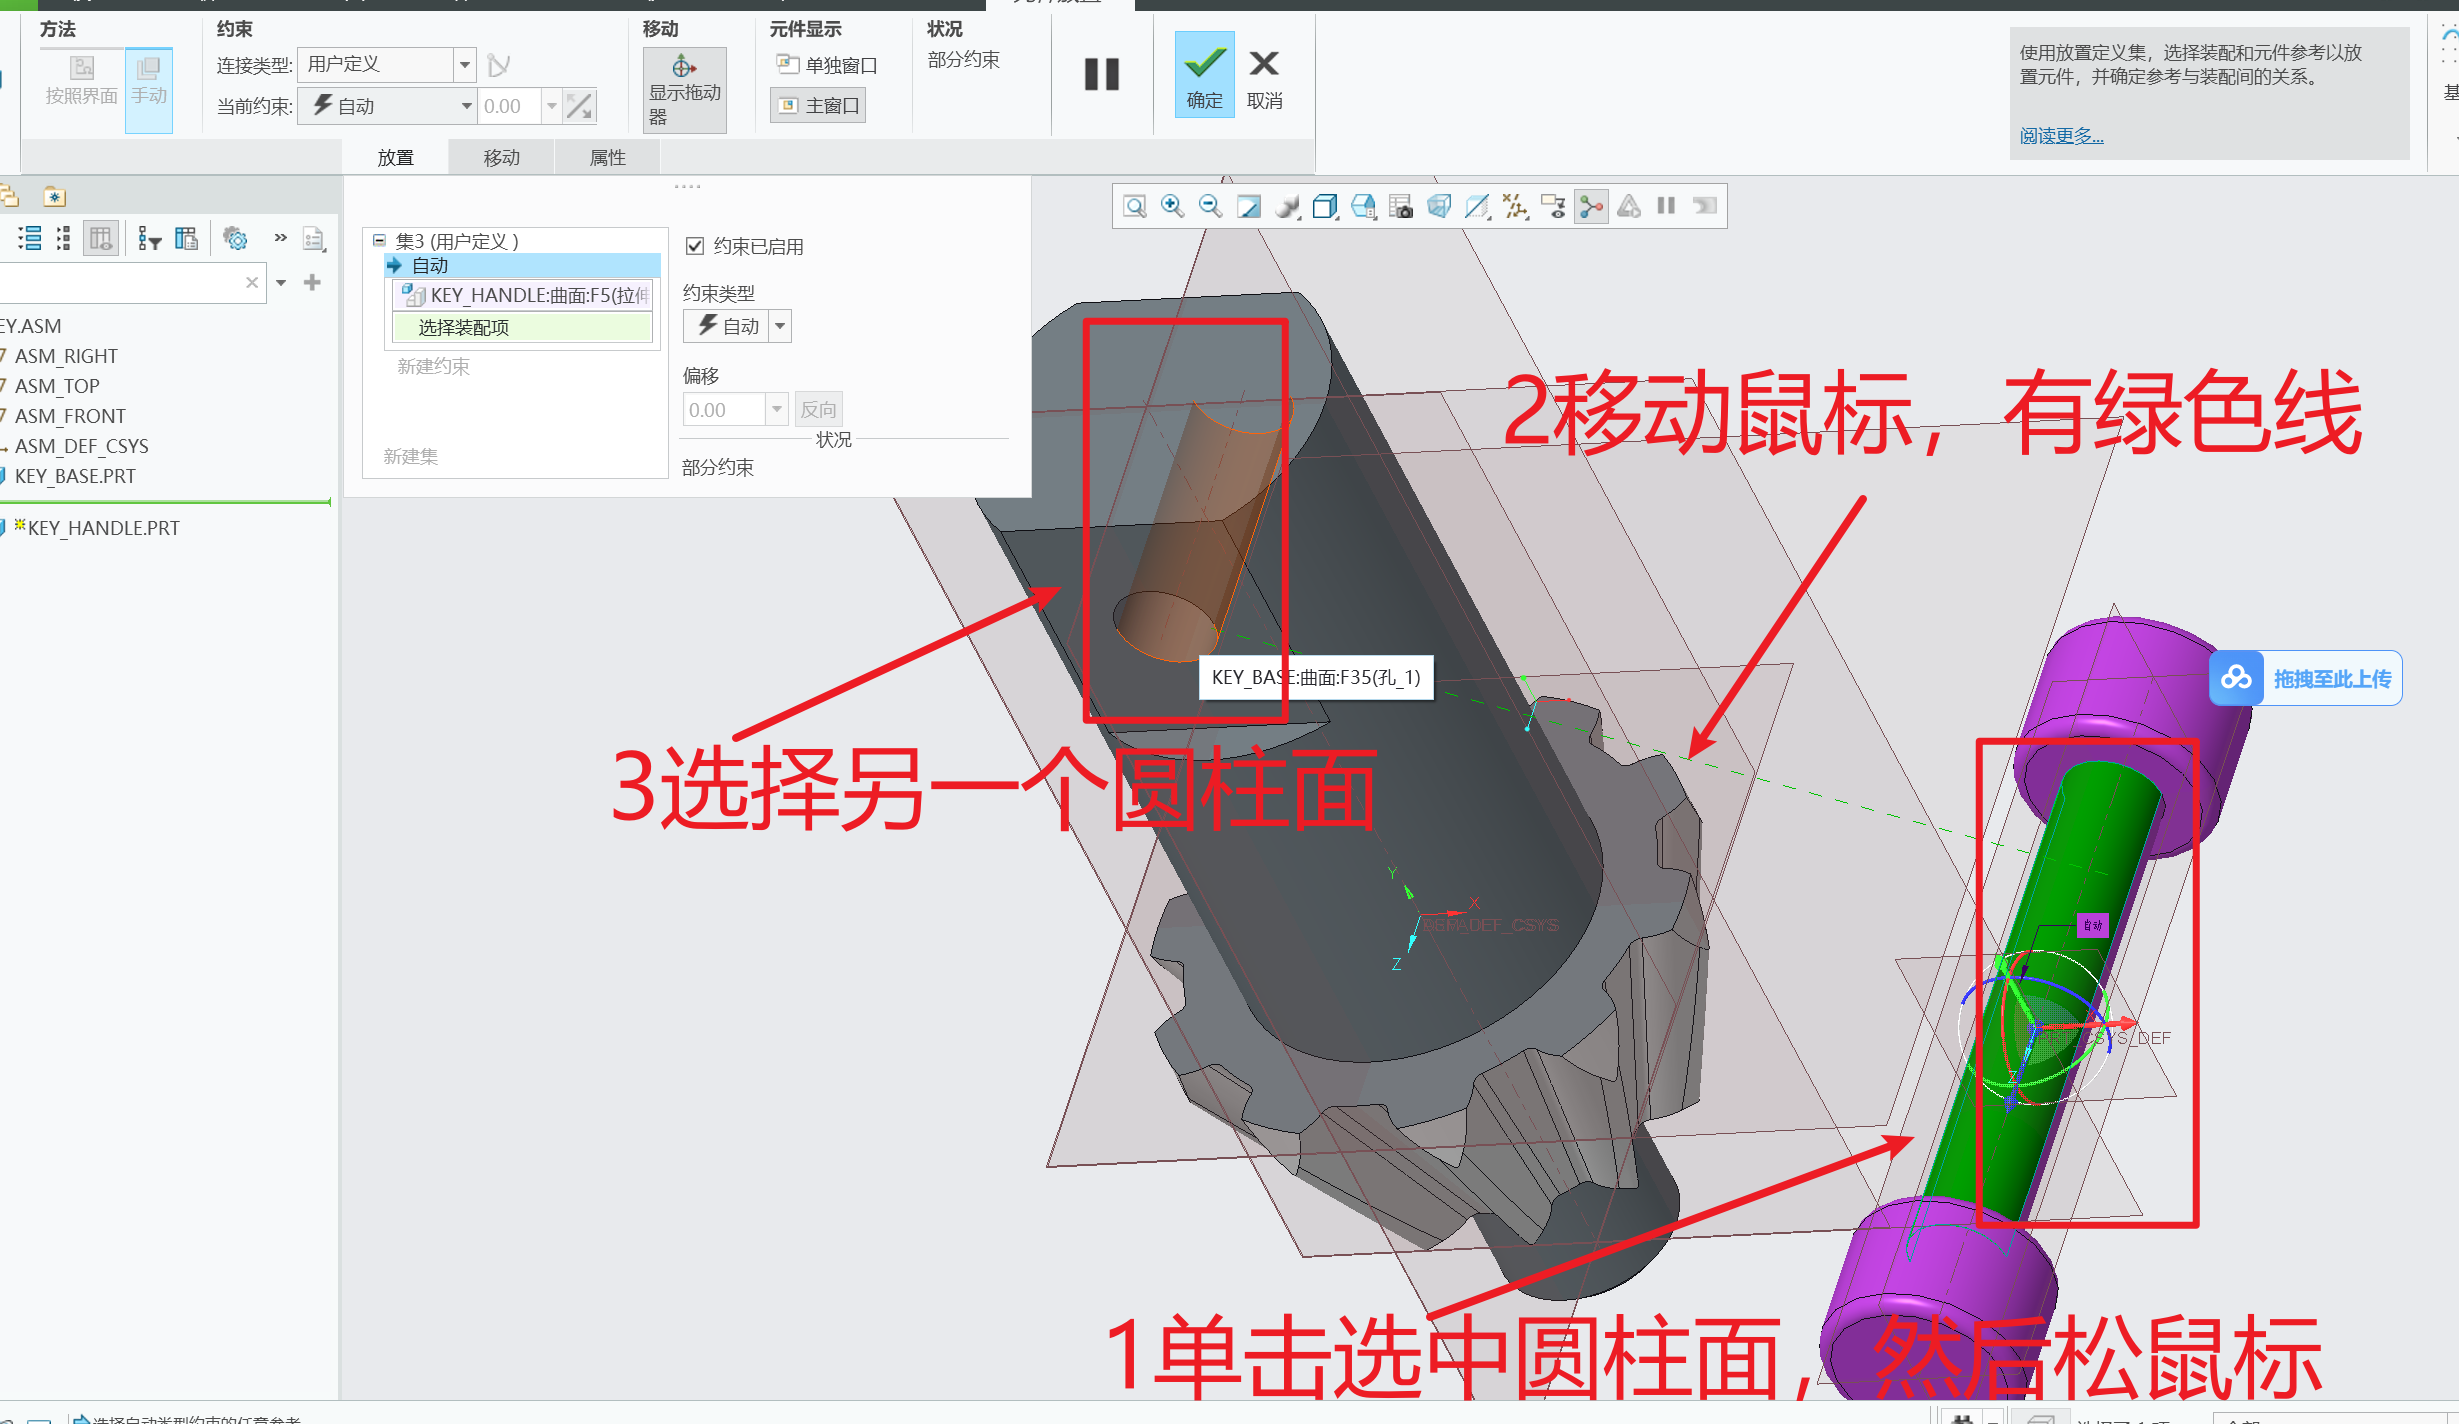Click the filter icon above the model tree
Viewport: 2459px width, 1424px height.
click(x=151, y=238)
